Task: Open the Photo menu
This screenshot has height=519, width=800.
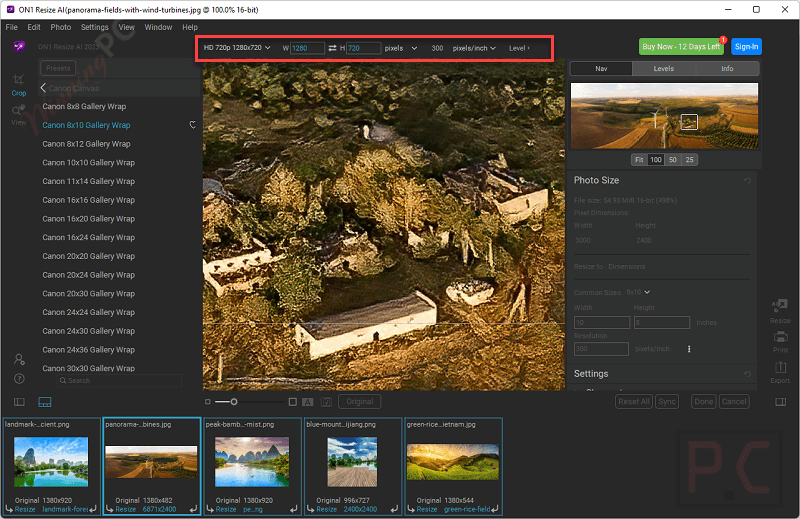Action: (60, 27)
